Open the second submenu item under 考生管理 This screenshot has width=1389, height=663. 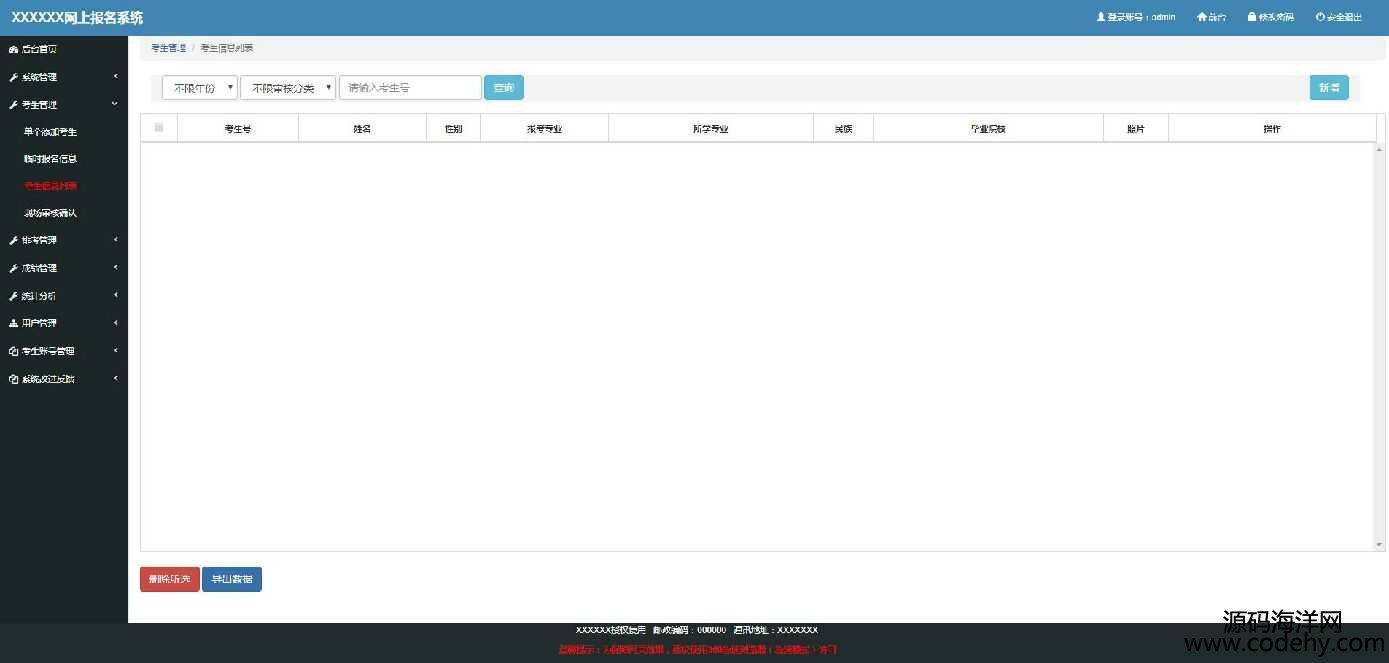[x=51, y=159]
